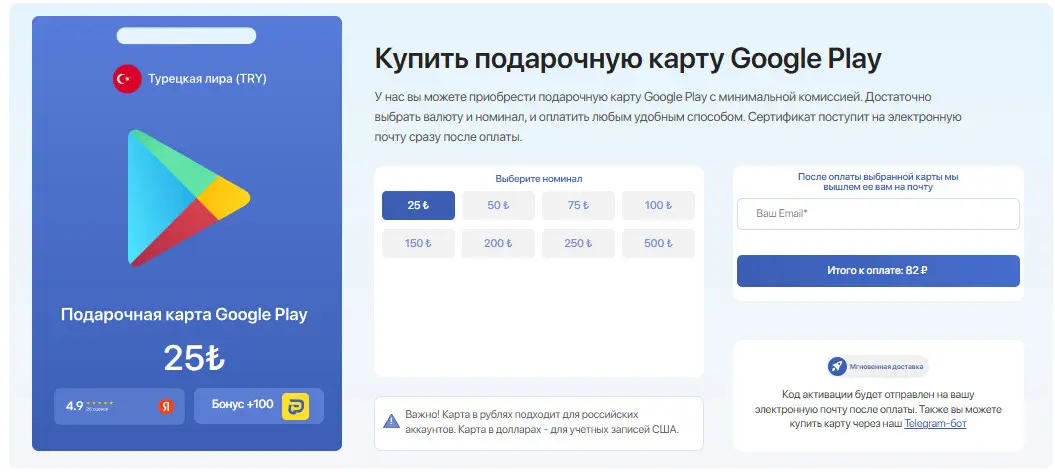
Task: Pick the 150 ₺ denomination
Action: point(418,243)
